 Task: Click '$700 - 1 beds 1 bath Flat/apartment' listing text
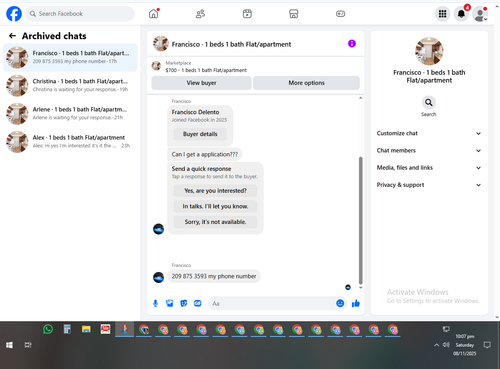[206, 70]
